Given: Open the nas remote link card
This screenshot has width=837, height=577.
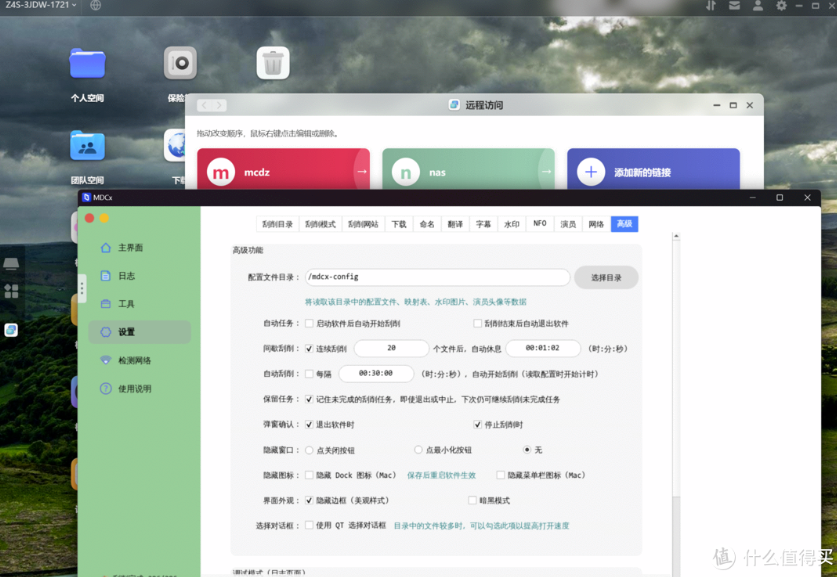Looking at the screenshot, I should tap(469, 169).
